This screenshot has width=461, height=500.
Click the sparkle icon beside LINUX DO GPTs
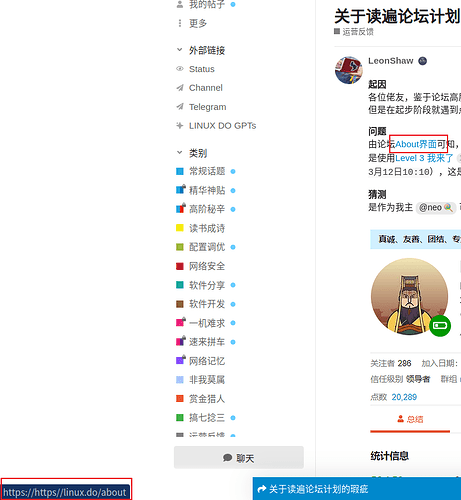click(x=180, y=126)
